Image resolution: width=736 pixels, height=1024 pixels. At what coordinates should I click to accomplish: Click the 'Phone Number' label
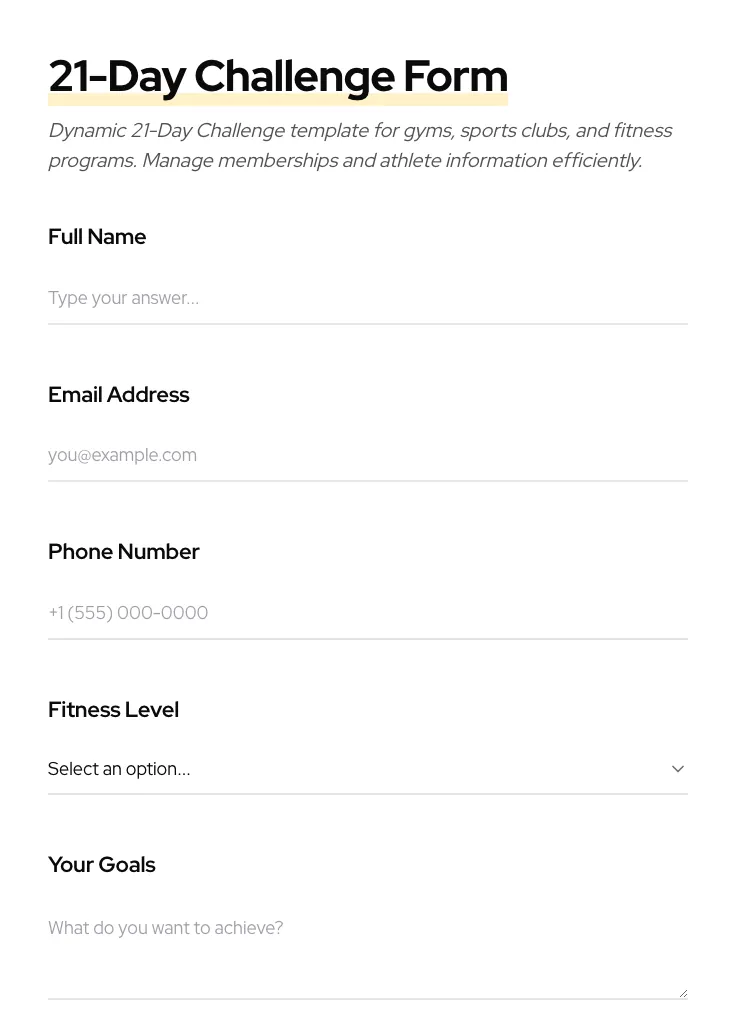click(123, 552)
